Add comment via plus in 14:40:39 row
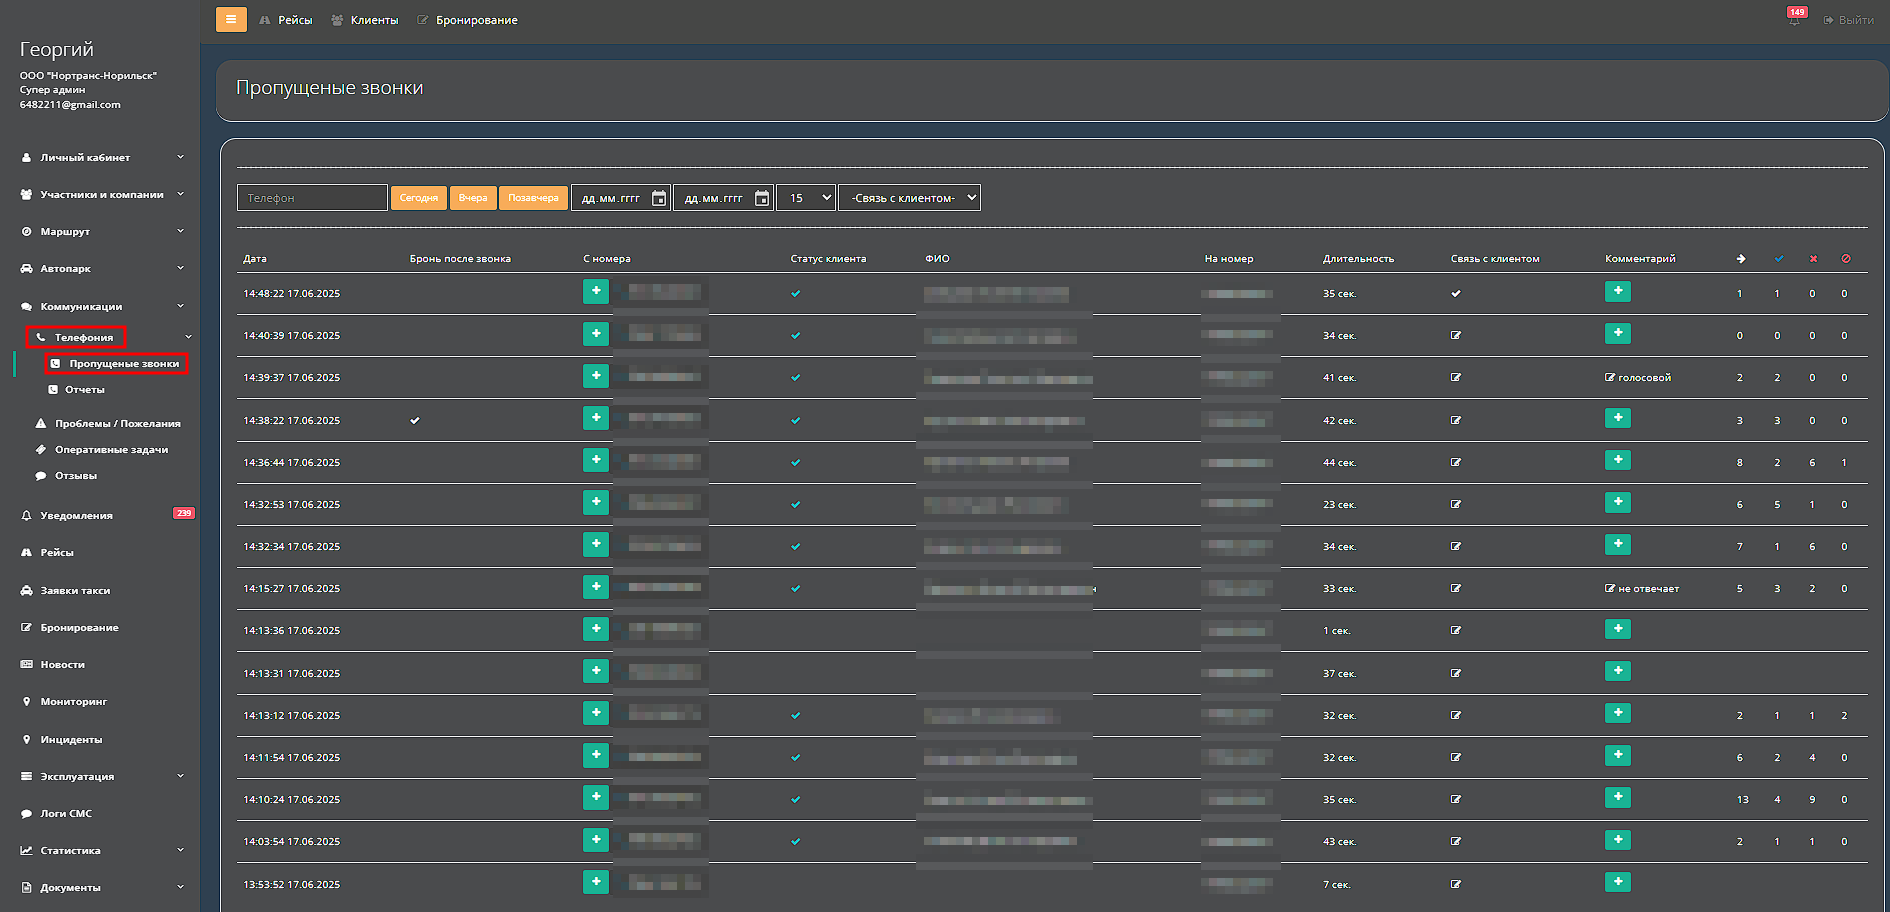The image size is (1890, 912). point(1617,334)
